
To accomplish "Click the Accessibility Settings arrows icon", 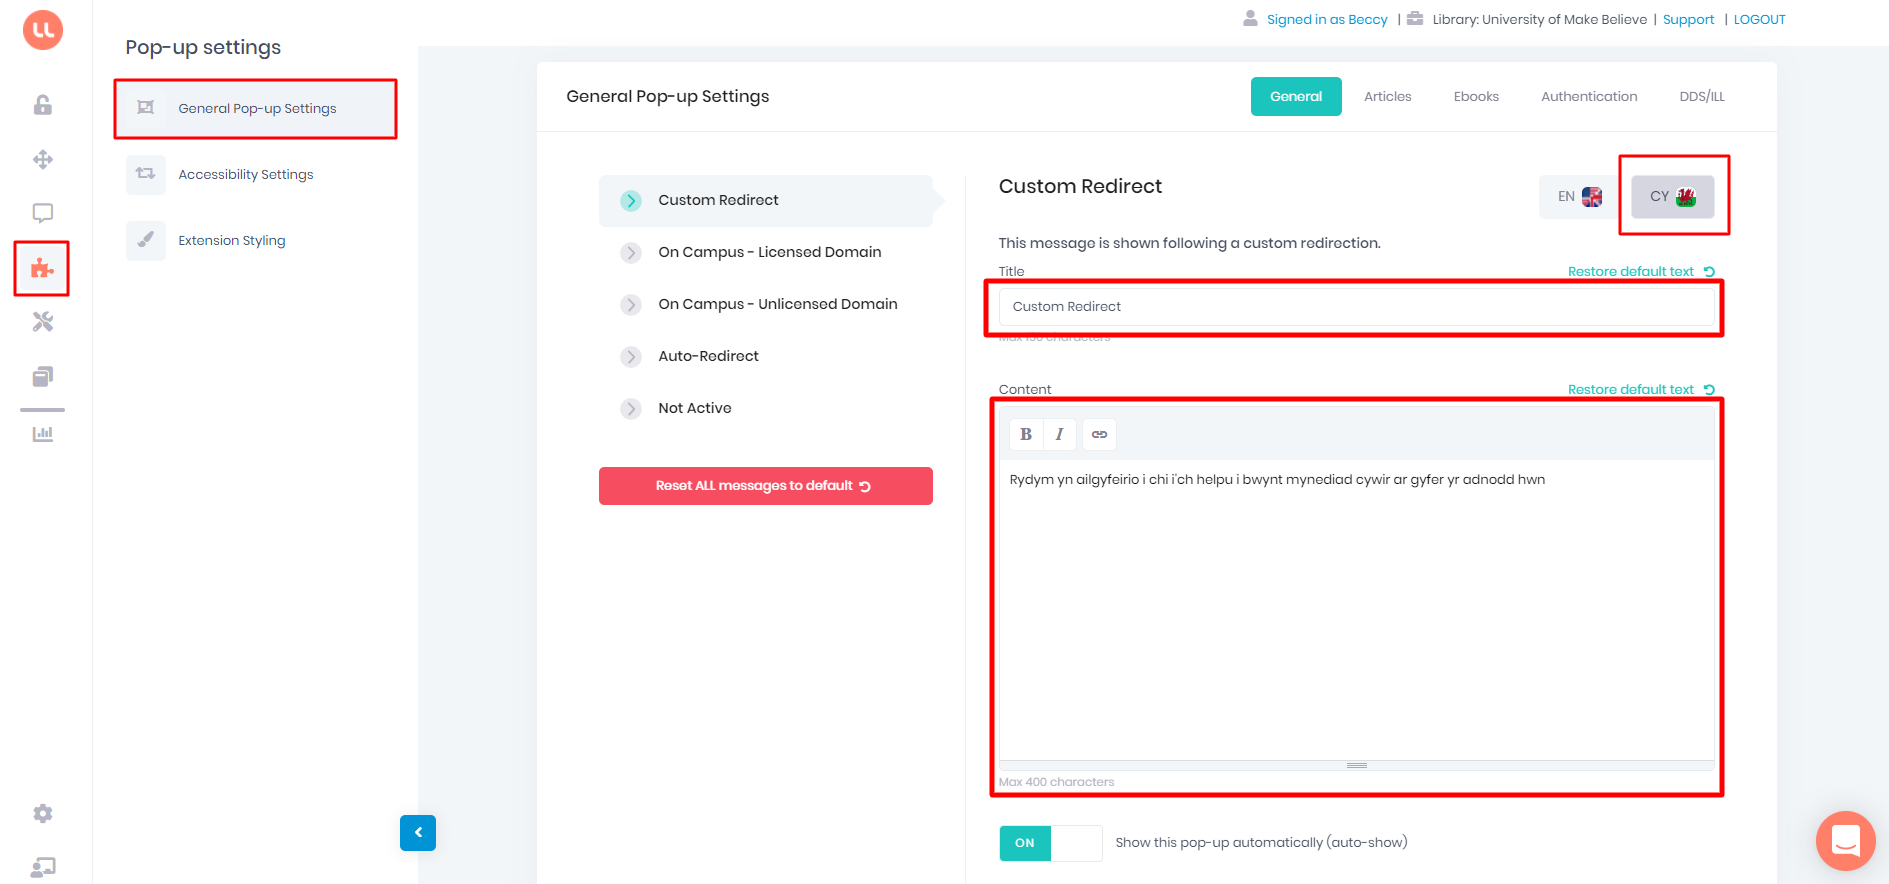I will pos(146,174).
